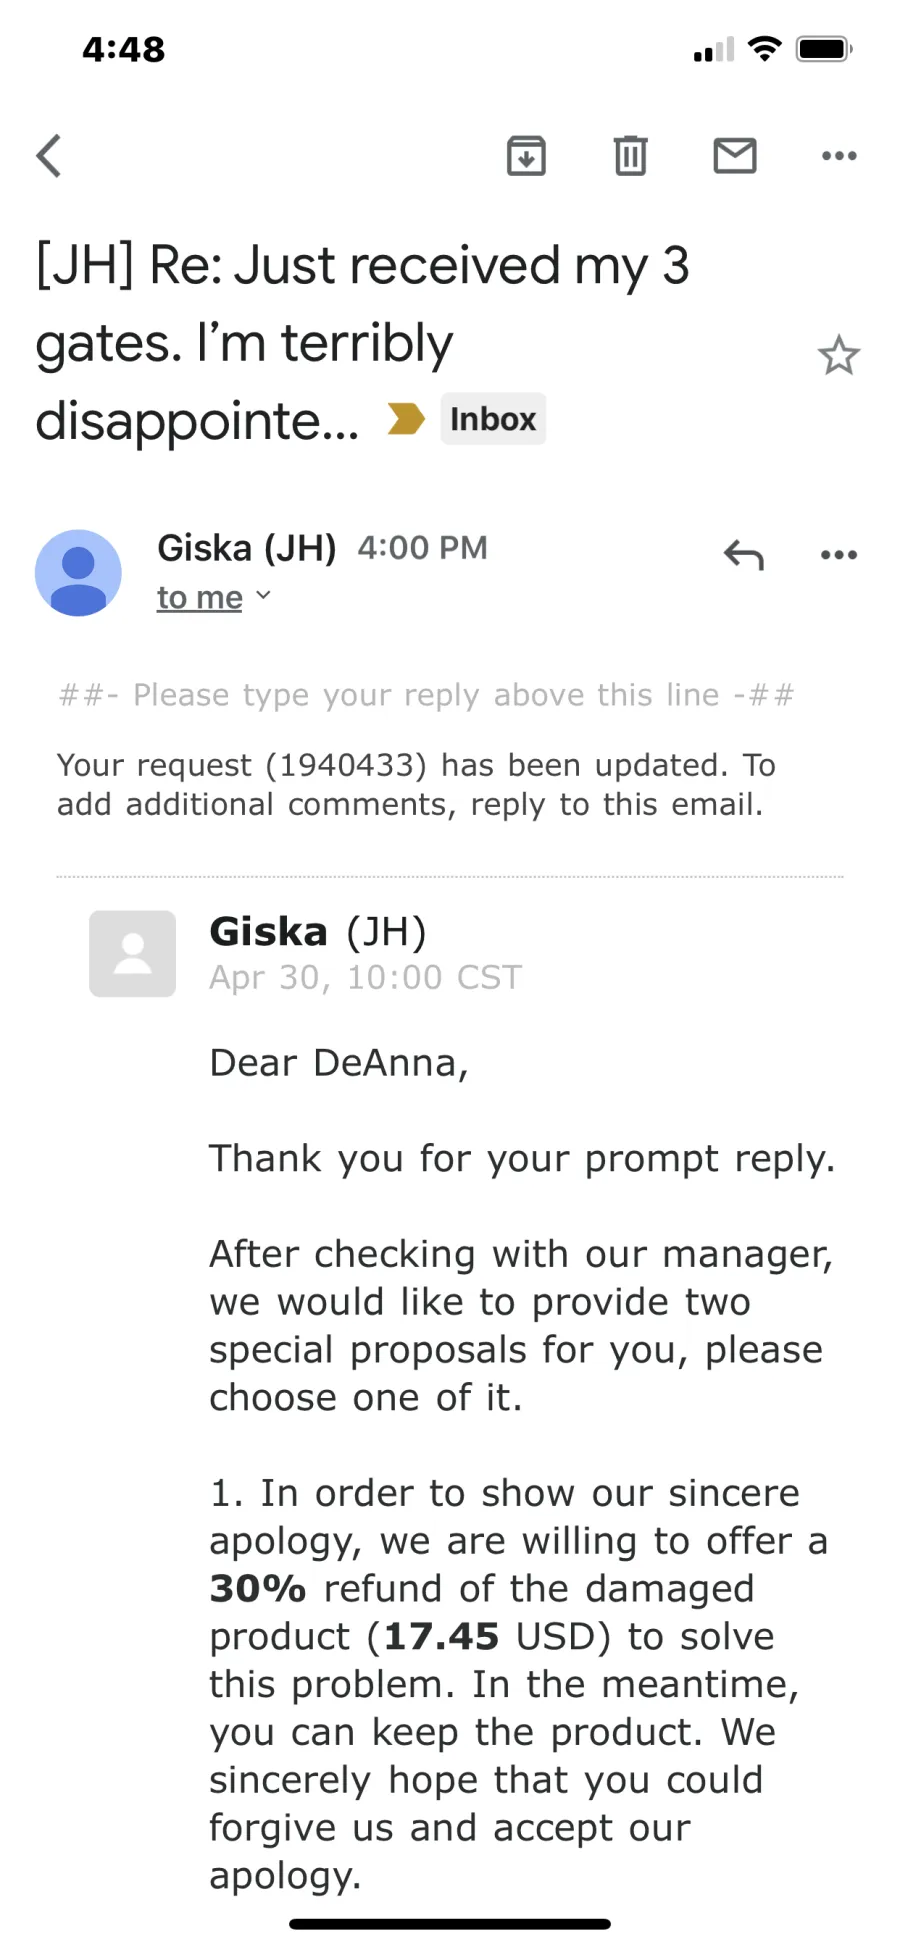This screenshot has height=1947, width=900.
Task: Tap the iOS home indicator bar
Action: 450,1924
